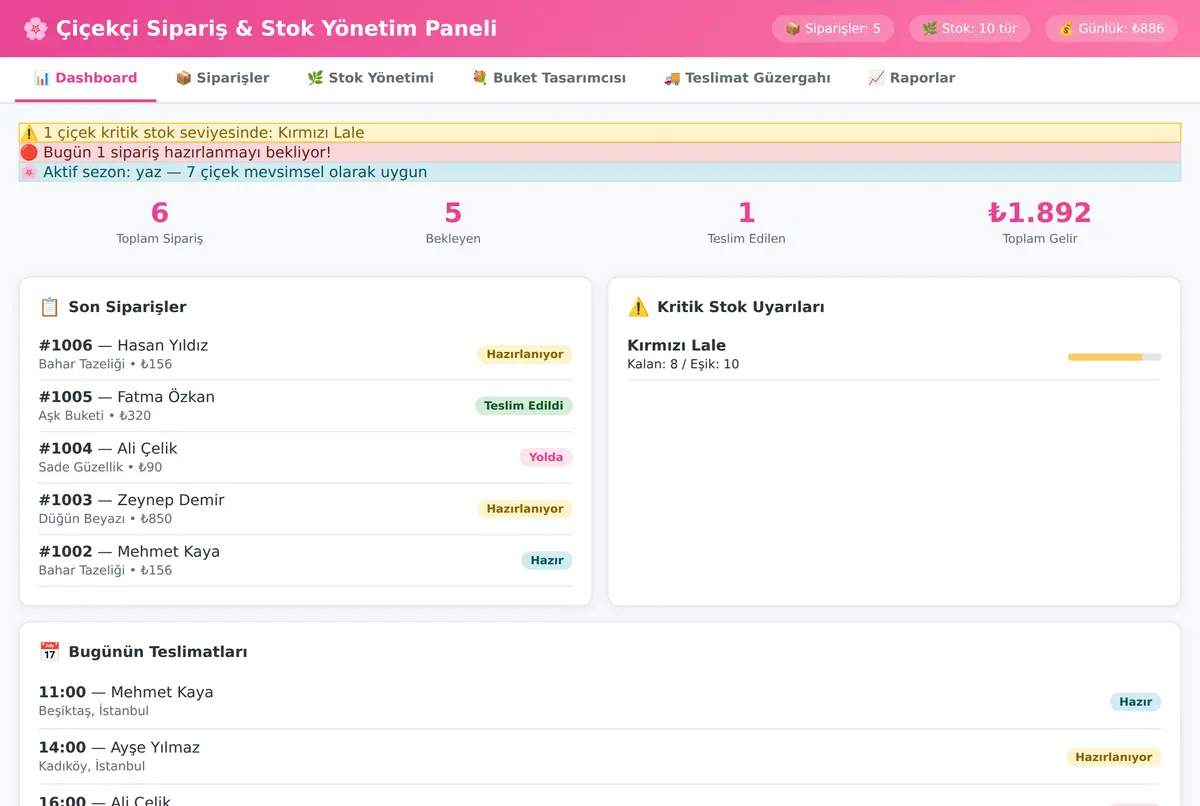The width and height of the screenshot is (1200, 806).
Task: Click the 11:00 Mehmet Kaya delivery entry
Action: (x=600, y=701)
